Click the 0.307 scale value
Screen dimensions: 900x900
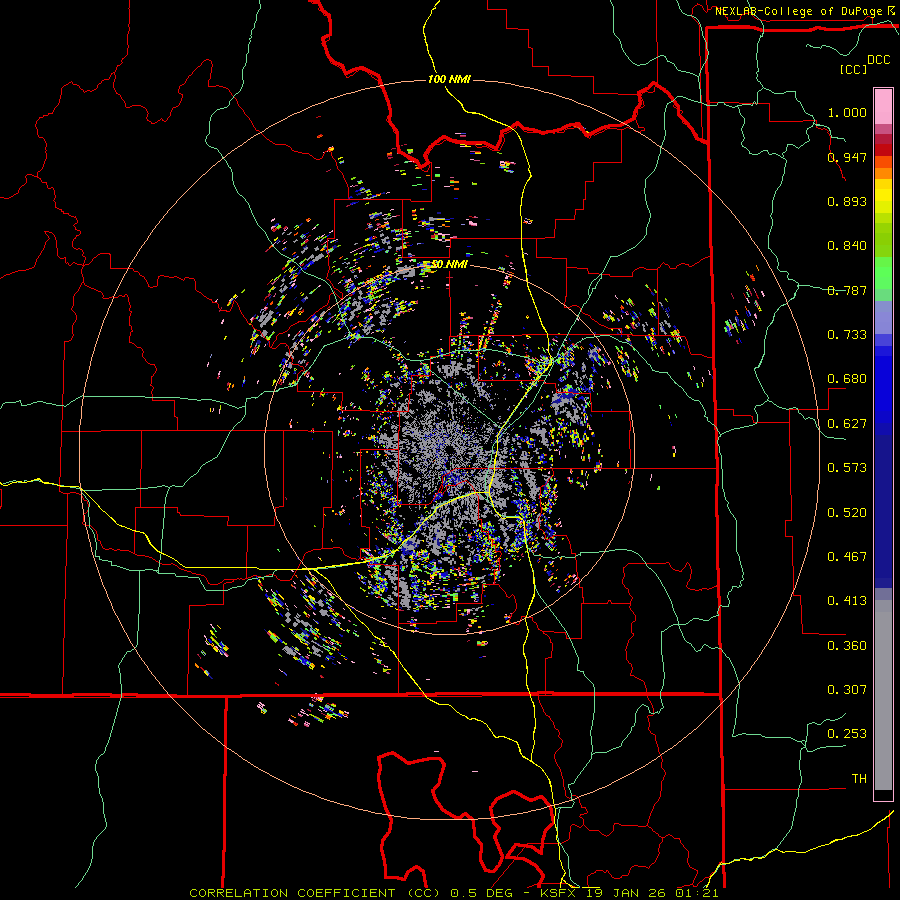(x=847, y=690)
